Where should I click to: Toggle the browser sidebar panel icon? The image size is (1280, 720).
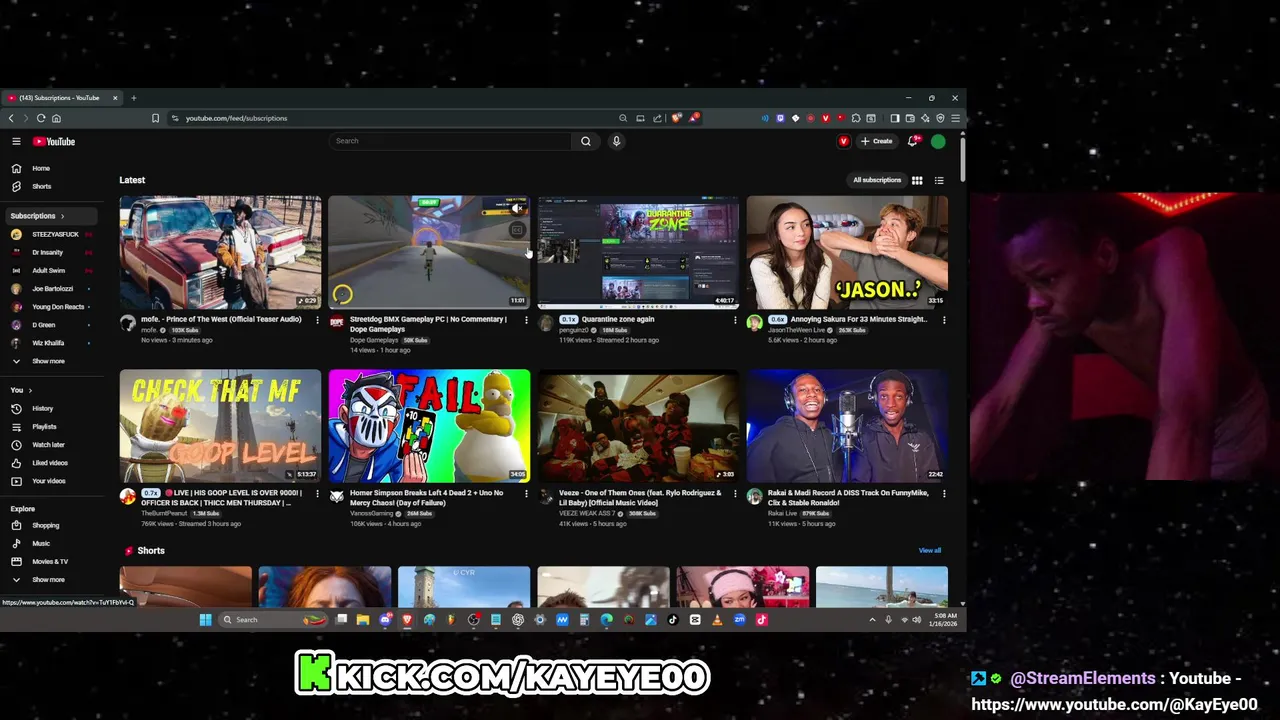click(x=895, y=118)
